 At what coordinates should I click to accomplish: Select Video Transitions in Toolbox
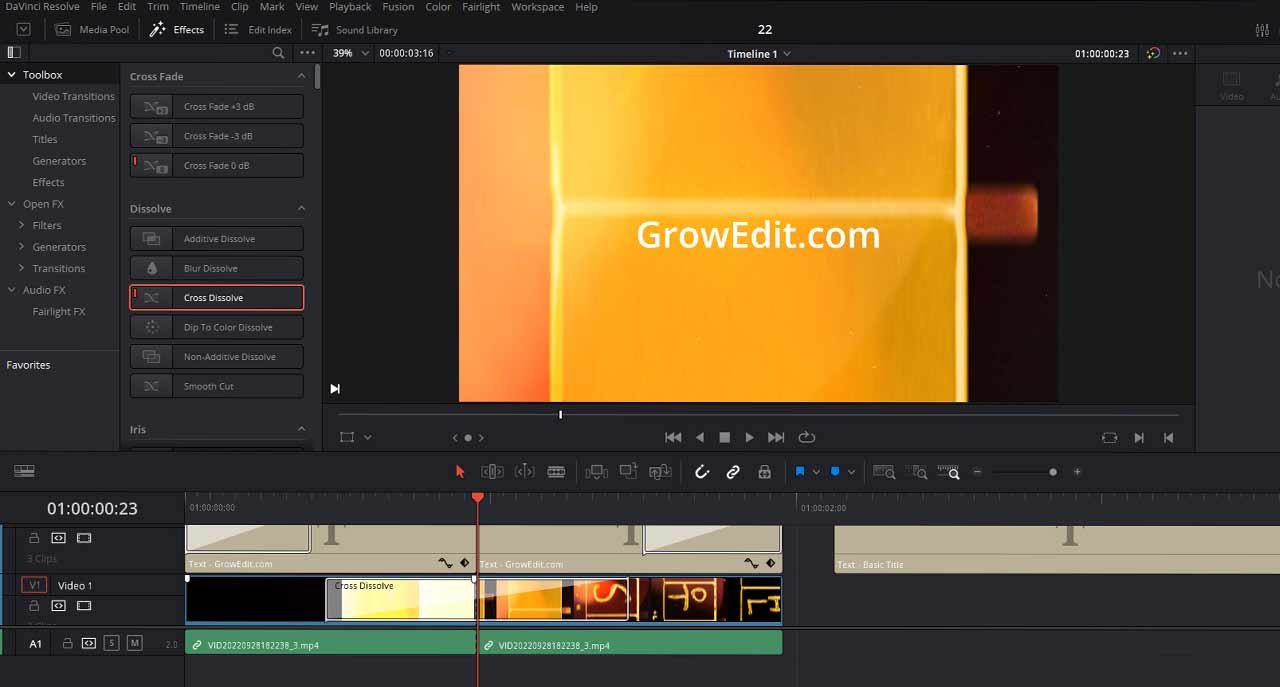[x=73, y=96]
